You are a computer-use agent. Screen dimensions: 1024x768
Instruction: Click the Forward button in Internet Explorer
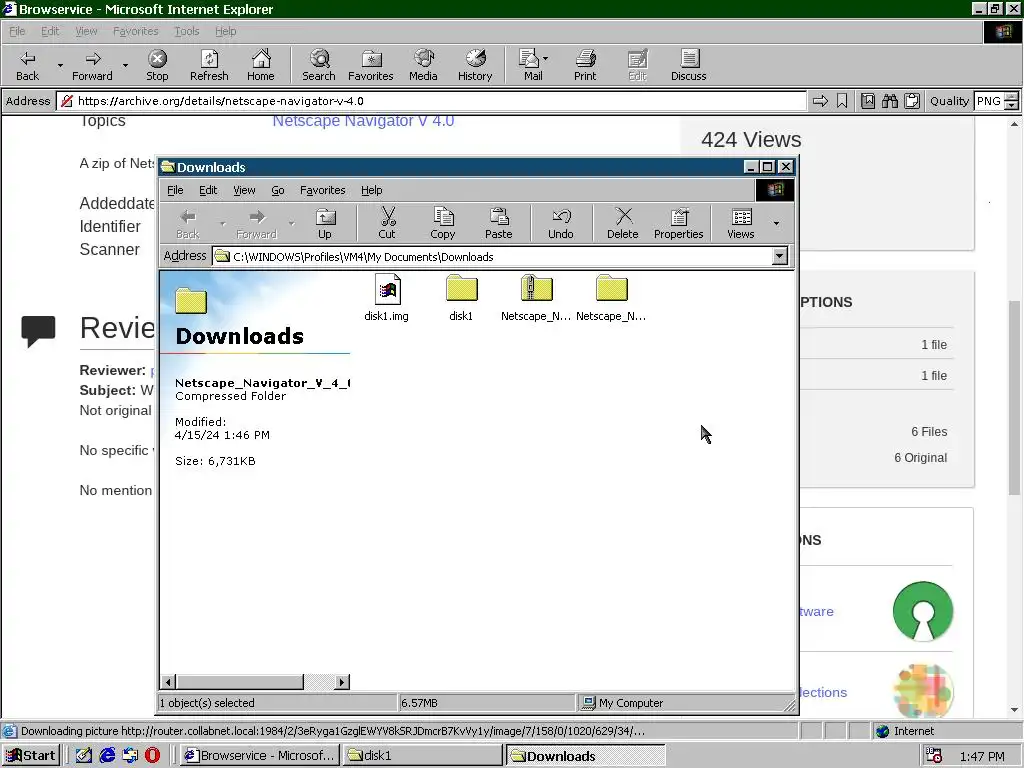92,65
